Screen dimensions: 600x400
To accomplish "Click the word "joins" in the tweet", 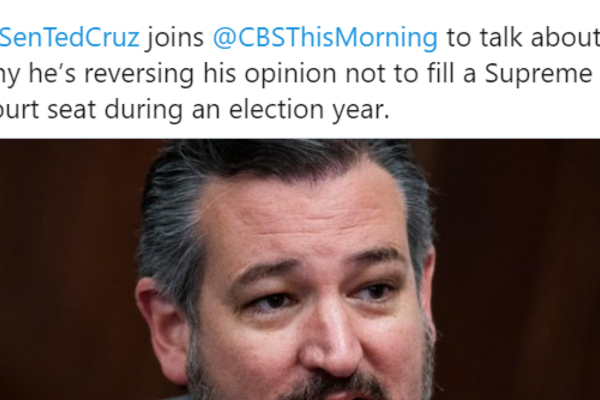I will tap(176, 40).
